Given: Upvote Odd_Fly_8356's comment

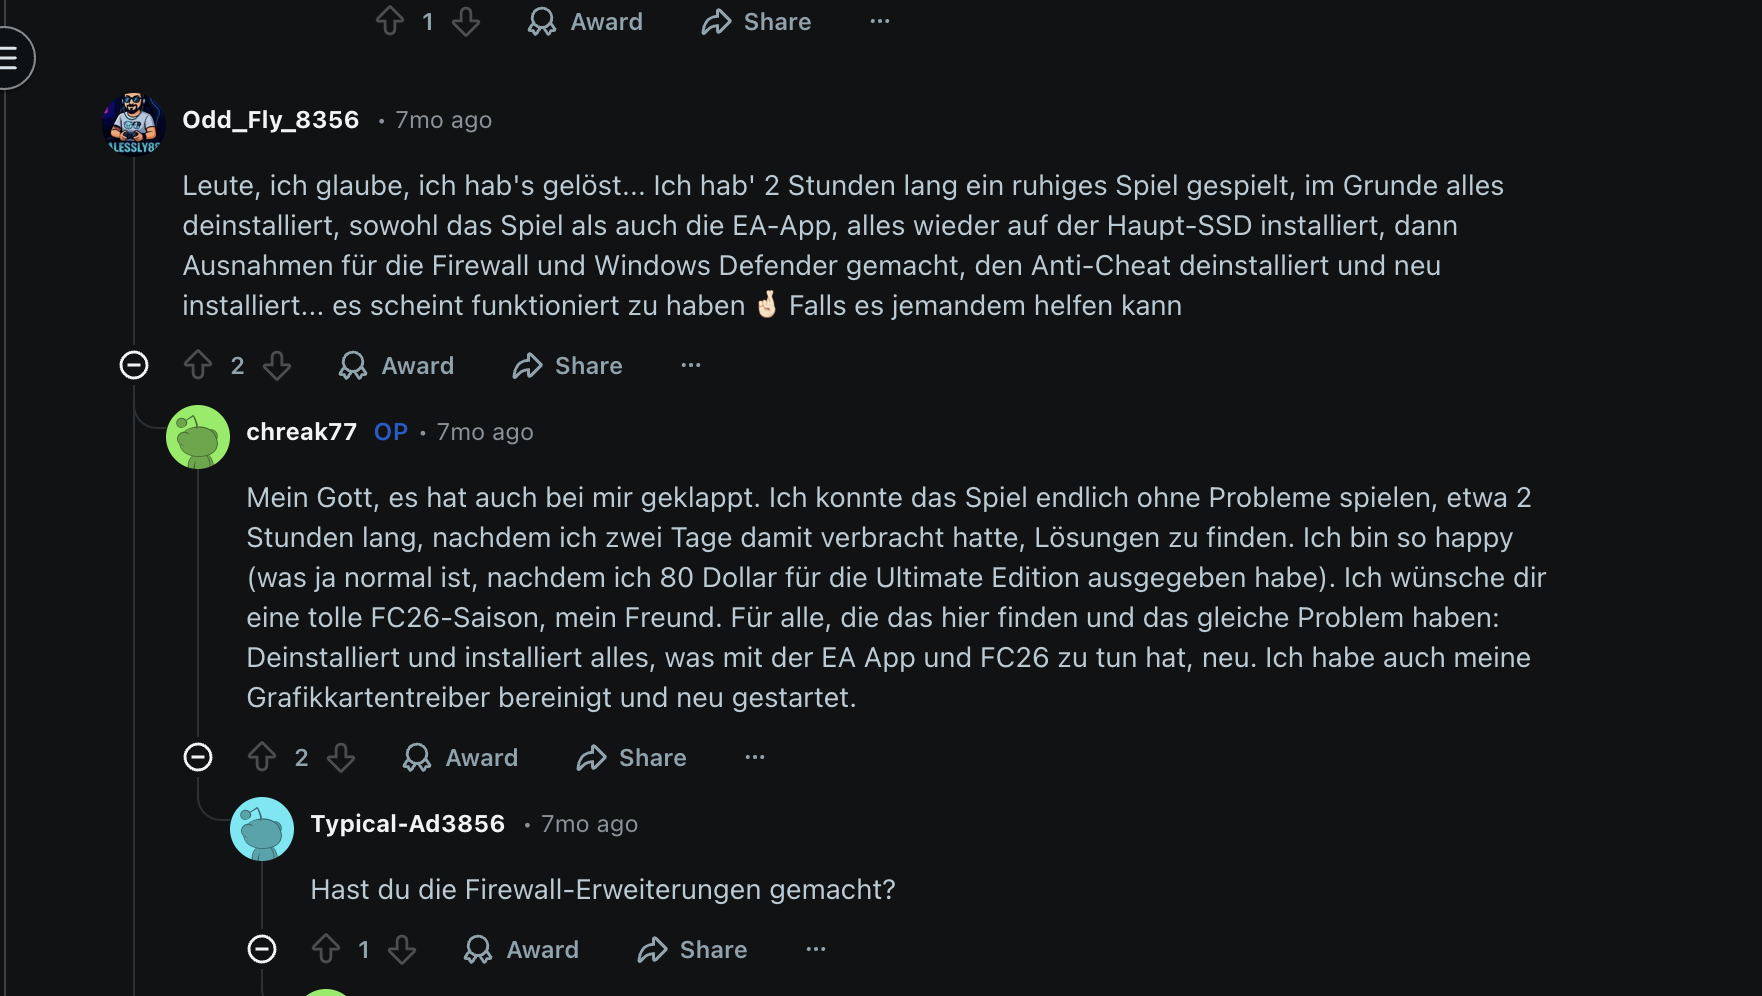Looking at the screenshot, I should (x=198, y=366).
